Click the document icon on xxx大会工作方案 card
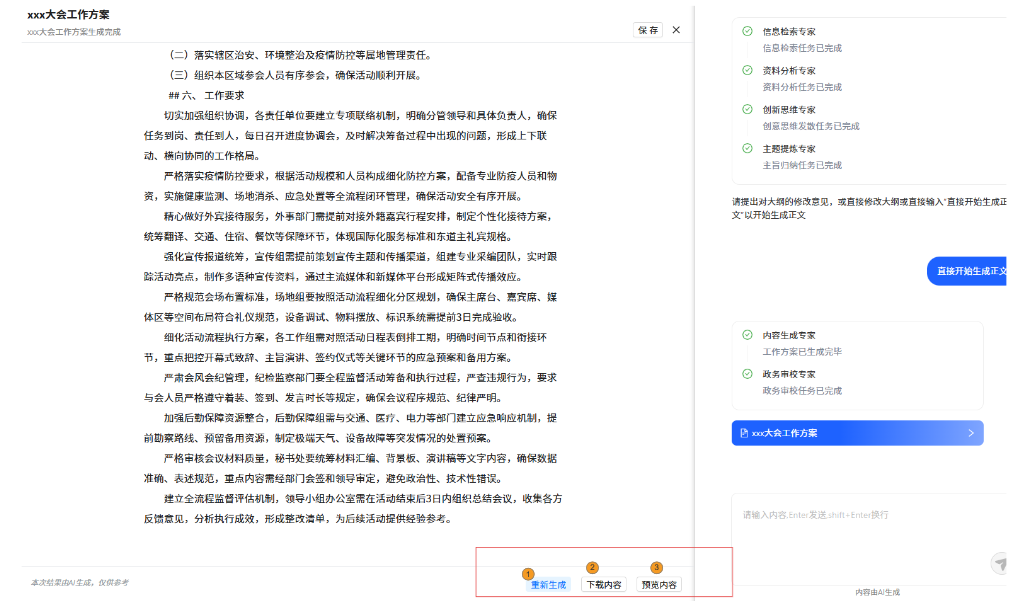 coord(743,433)
